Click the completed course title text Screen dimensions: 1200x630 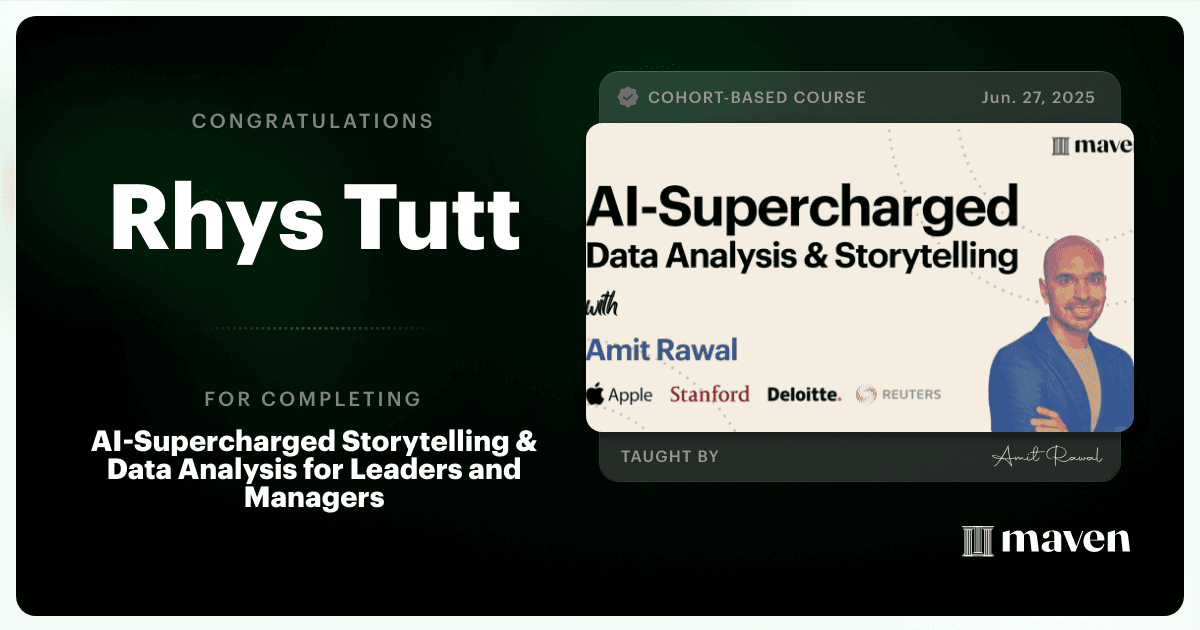(x=314, y=469)
